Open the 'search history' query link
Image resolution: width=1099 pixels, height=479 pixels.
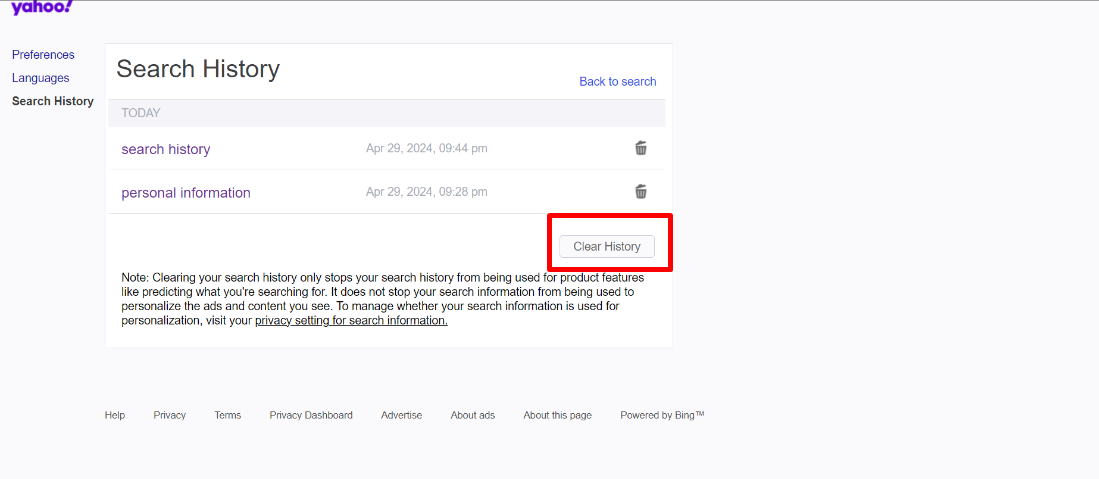[165, 149]
